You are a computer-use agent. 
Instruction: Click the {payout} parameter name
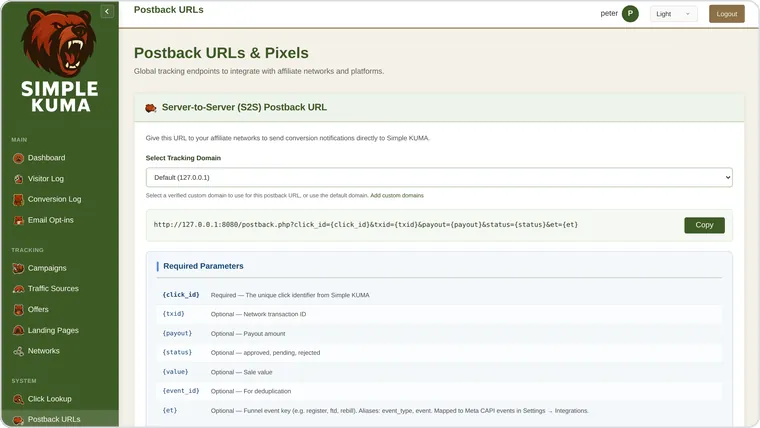tap(177, 333)
